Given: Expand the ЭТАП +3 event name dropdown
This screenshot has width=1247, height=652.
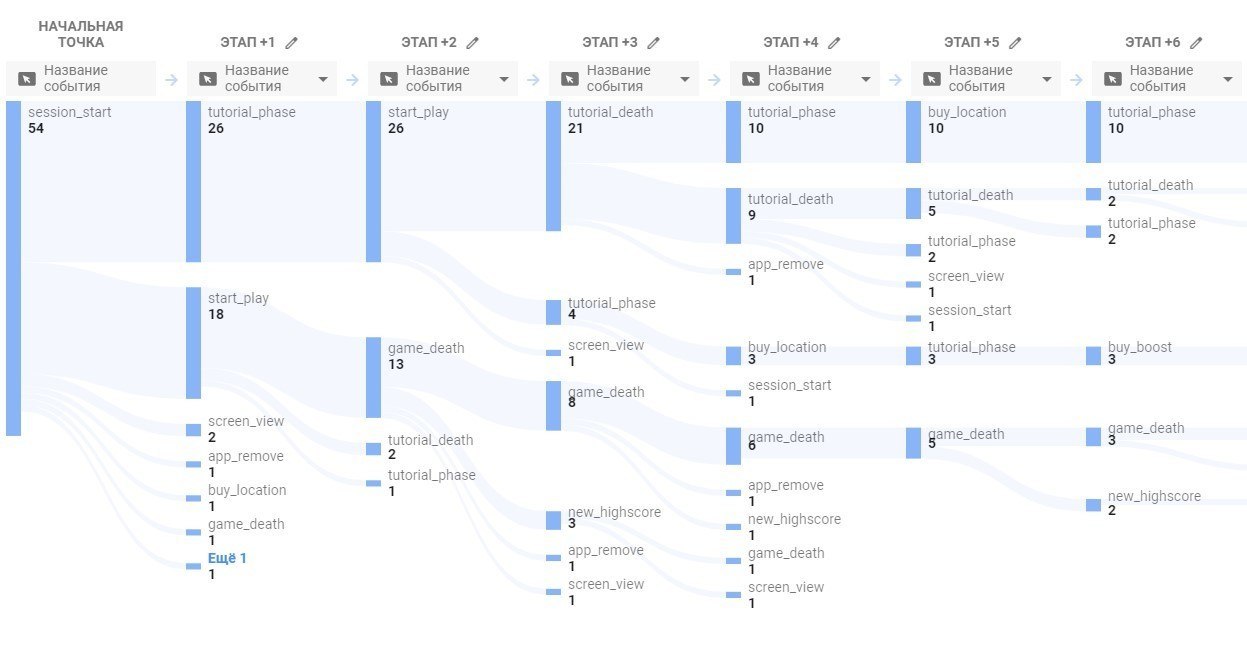Looking at the screenshot, I should point(624,79).
